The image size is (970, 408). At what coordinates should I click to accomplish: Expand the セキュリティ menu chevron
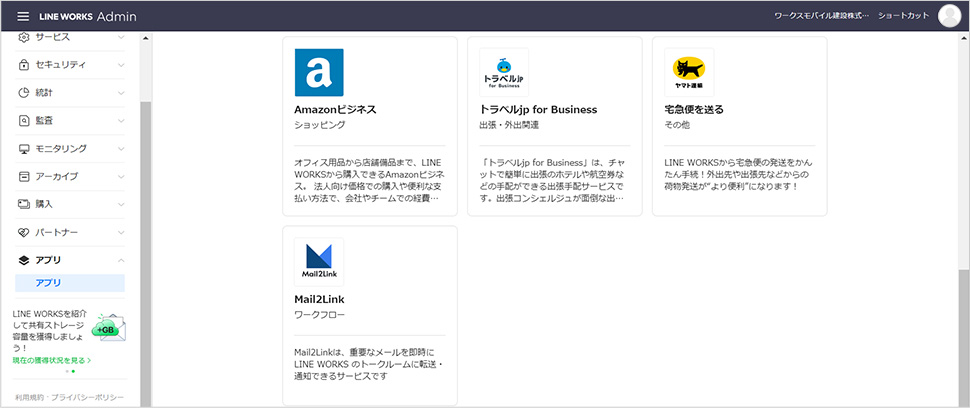coord(121,65)
